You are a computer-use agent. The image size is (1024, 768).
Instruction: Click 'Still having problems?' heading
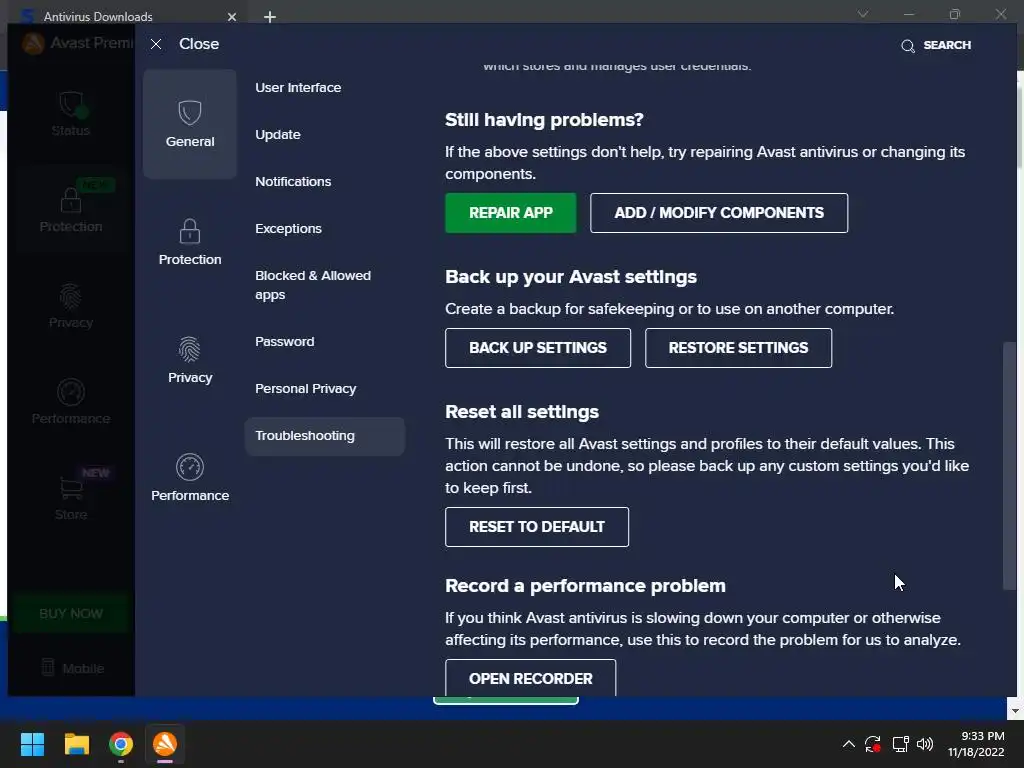pyautogui.click(x=544, y=120)
